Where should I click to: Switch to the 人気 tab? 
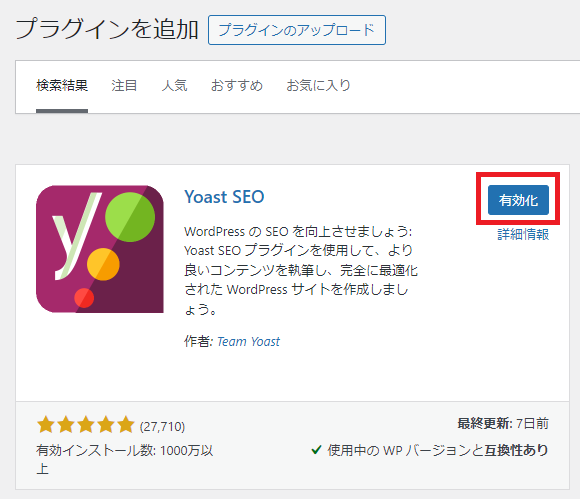174,86
